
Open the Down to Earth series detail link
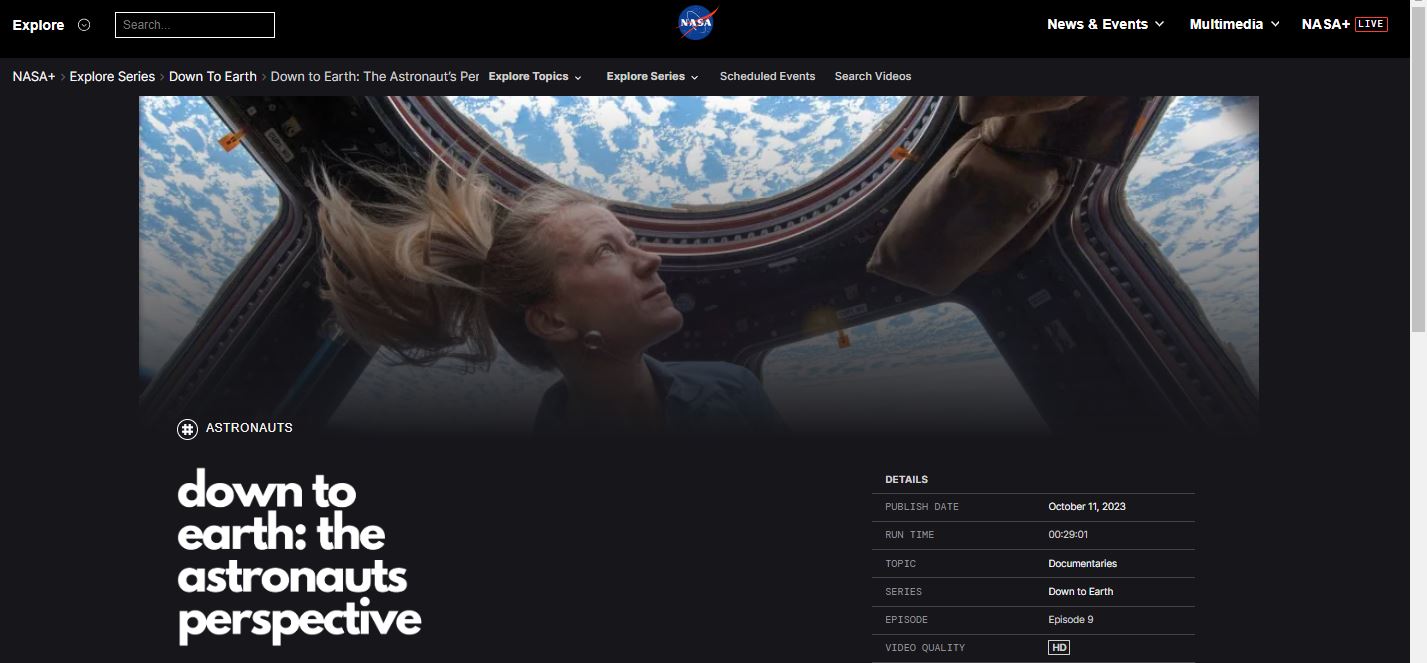[1080, 591]
